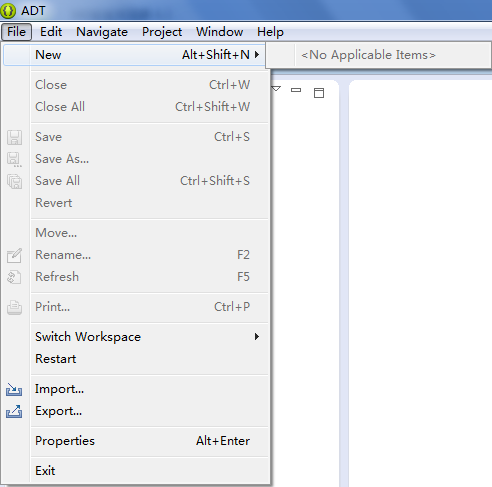Click the view menu triangle icon
Viewport: 492px width, 487px height.
pos(276,89)
